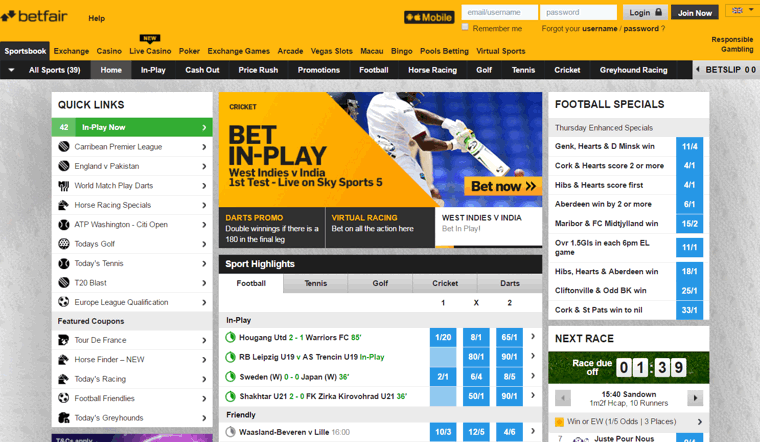Open the Help link
This screenshot has height=442, width=760.
pos(96,18)
